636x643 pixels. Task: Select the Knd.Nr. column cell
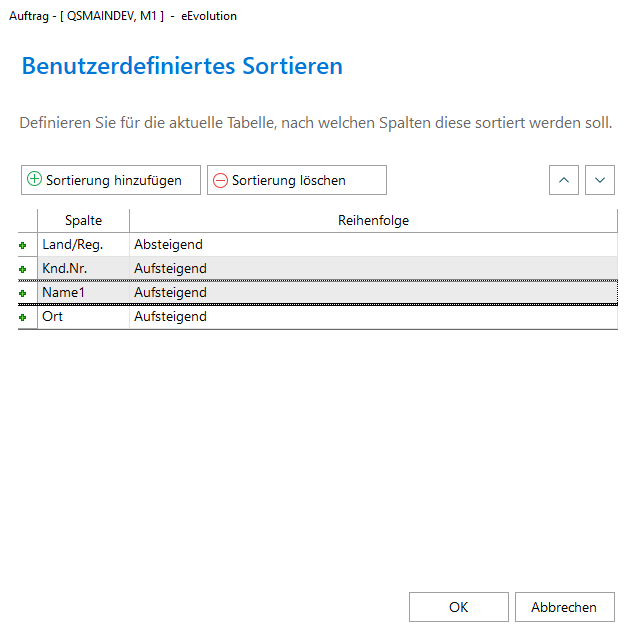[x=83, y=268]
